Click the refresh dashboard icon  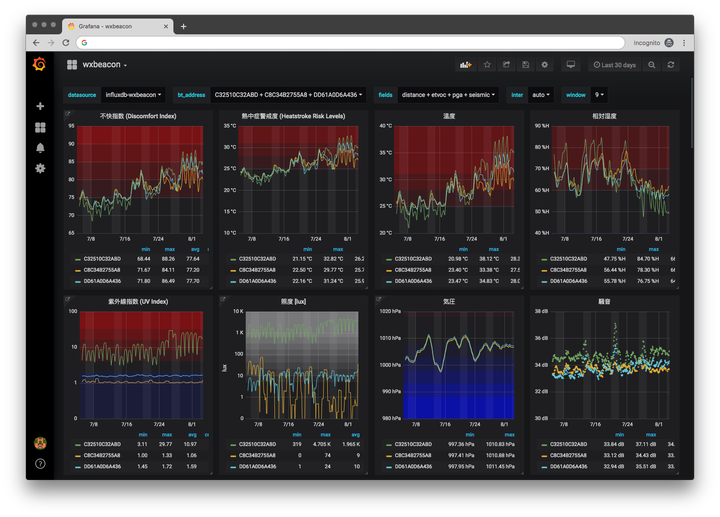(x=671, y=65)
